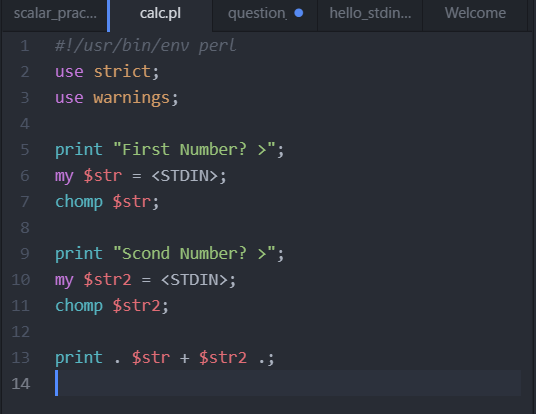Click the empty line 8 in editor
The width and height of the screenshot is (536, 414).
tap(287, 228)
